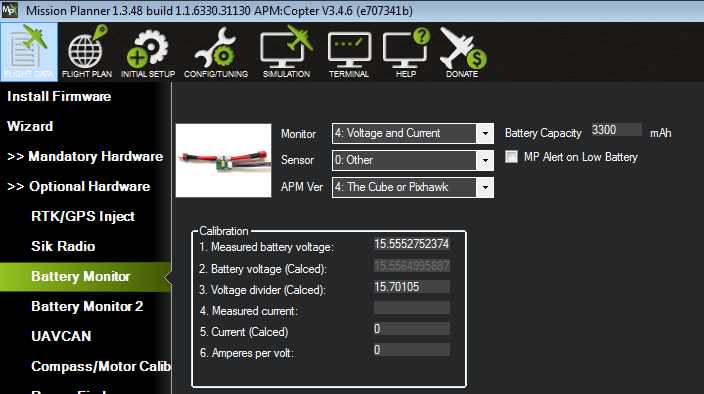
Task: Open Sik Radio page
Action: coord(63,246)
